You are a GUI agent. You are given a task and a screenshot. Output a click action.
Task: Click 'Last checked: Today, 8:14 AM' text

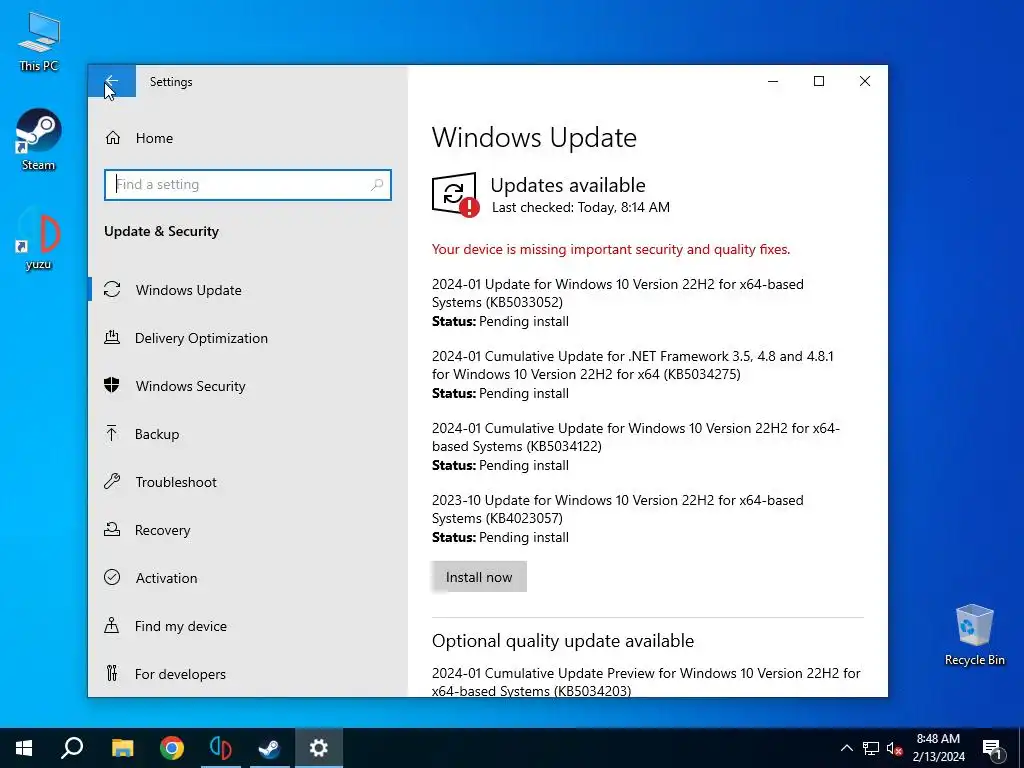581,208
